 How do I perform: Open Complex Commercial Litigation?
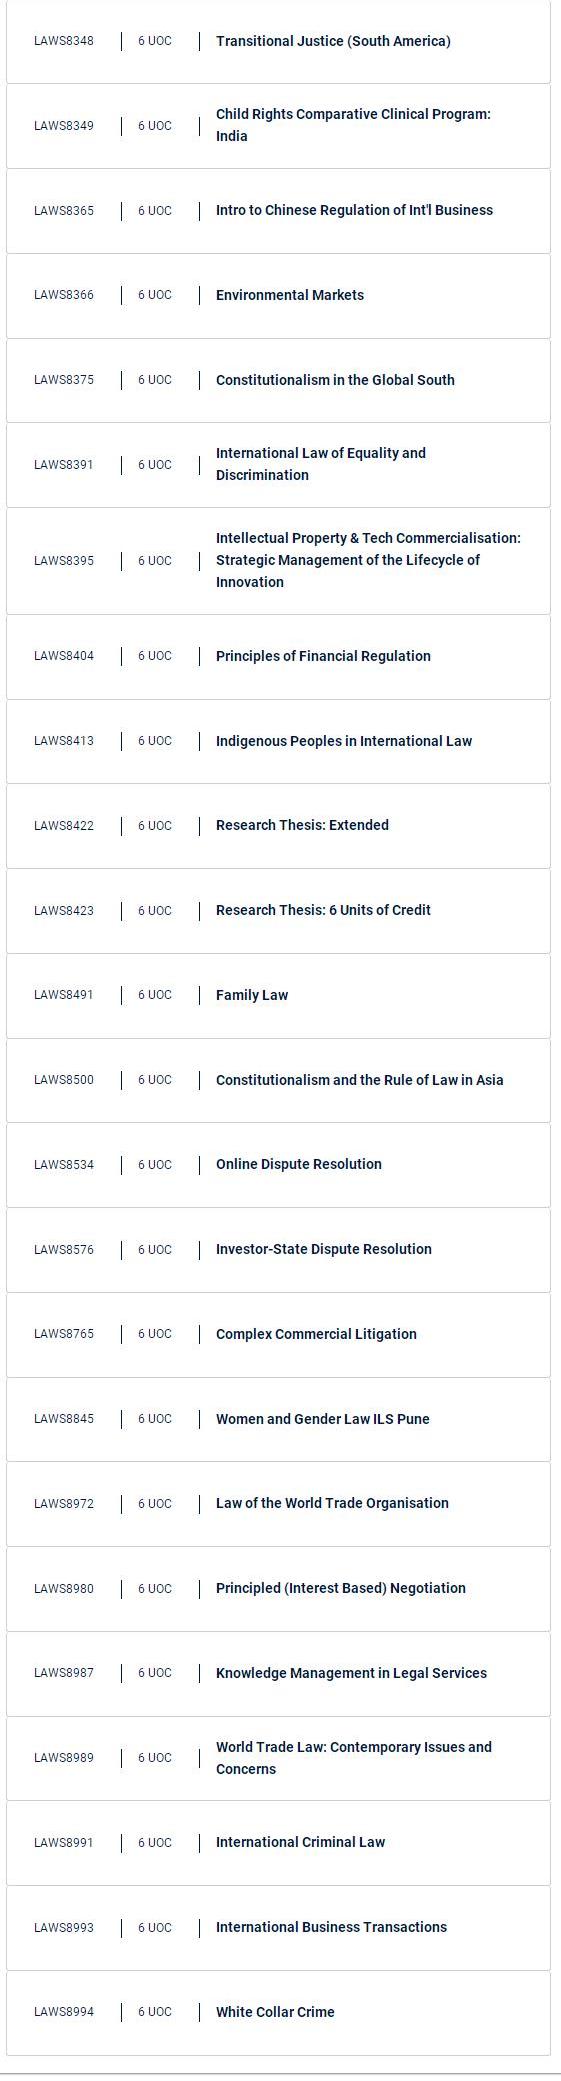click(x=278, y=1335)
